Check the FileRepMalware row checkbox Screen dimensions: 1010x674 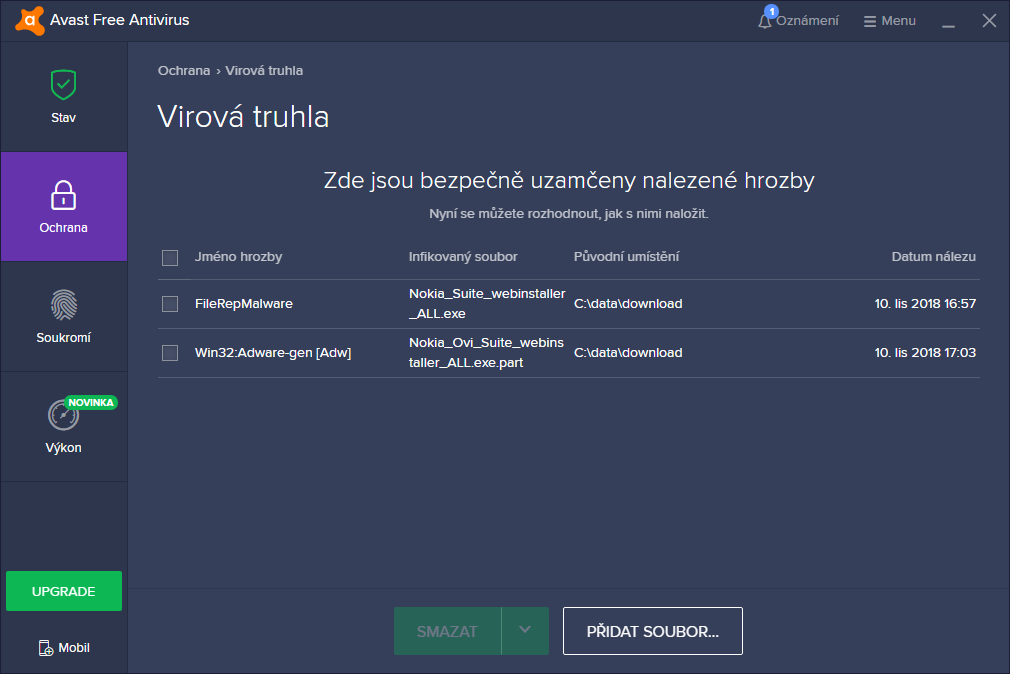(170, 303)
